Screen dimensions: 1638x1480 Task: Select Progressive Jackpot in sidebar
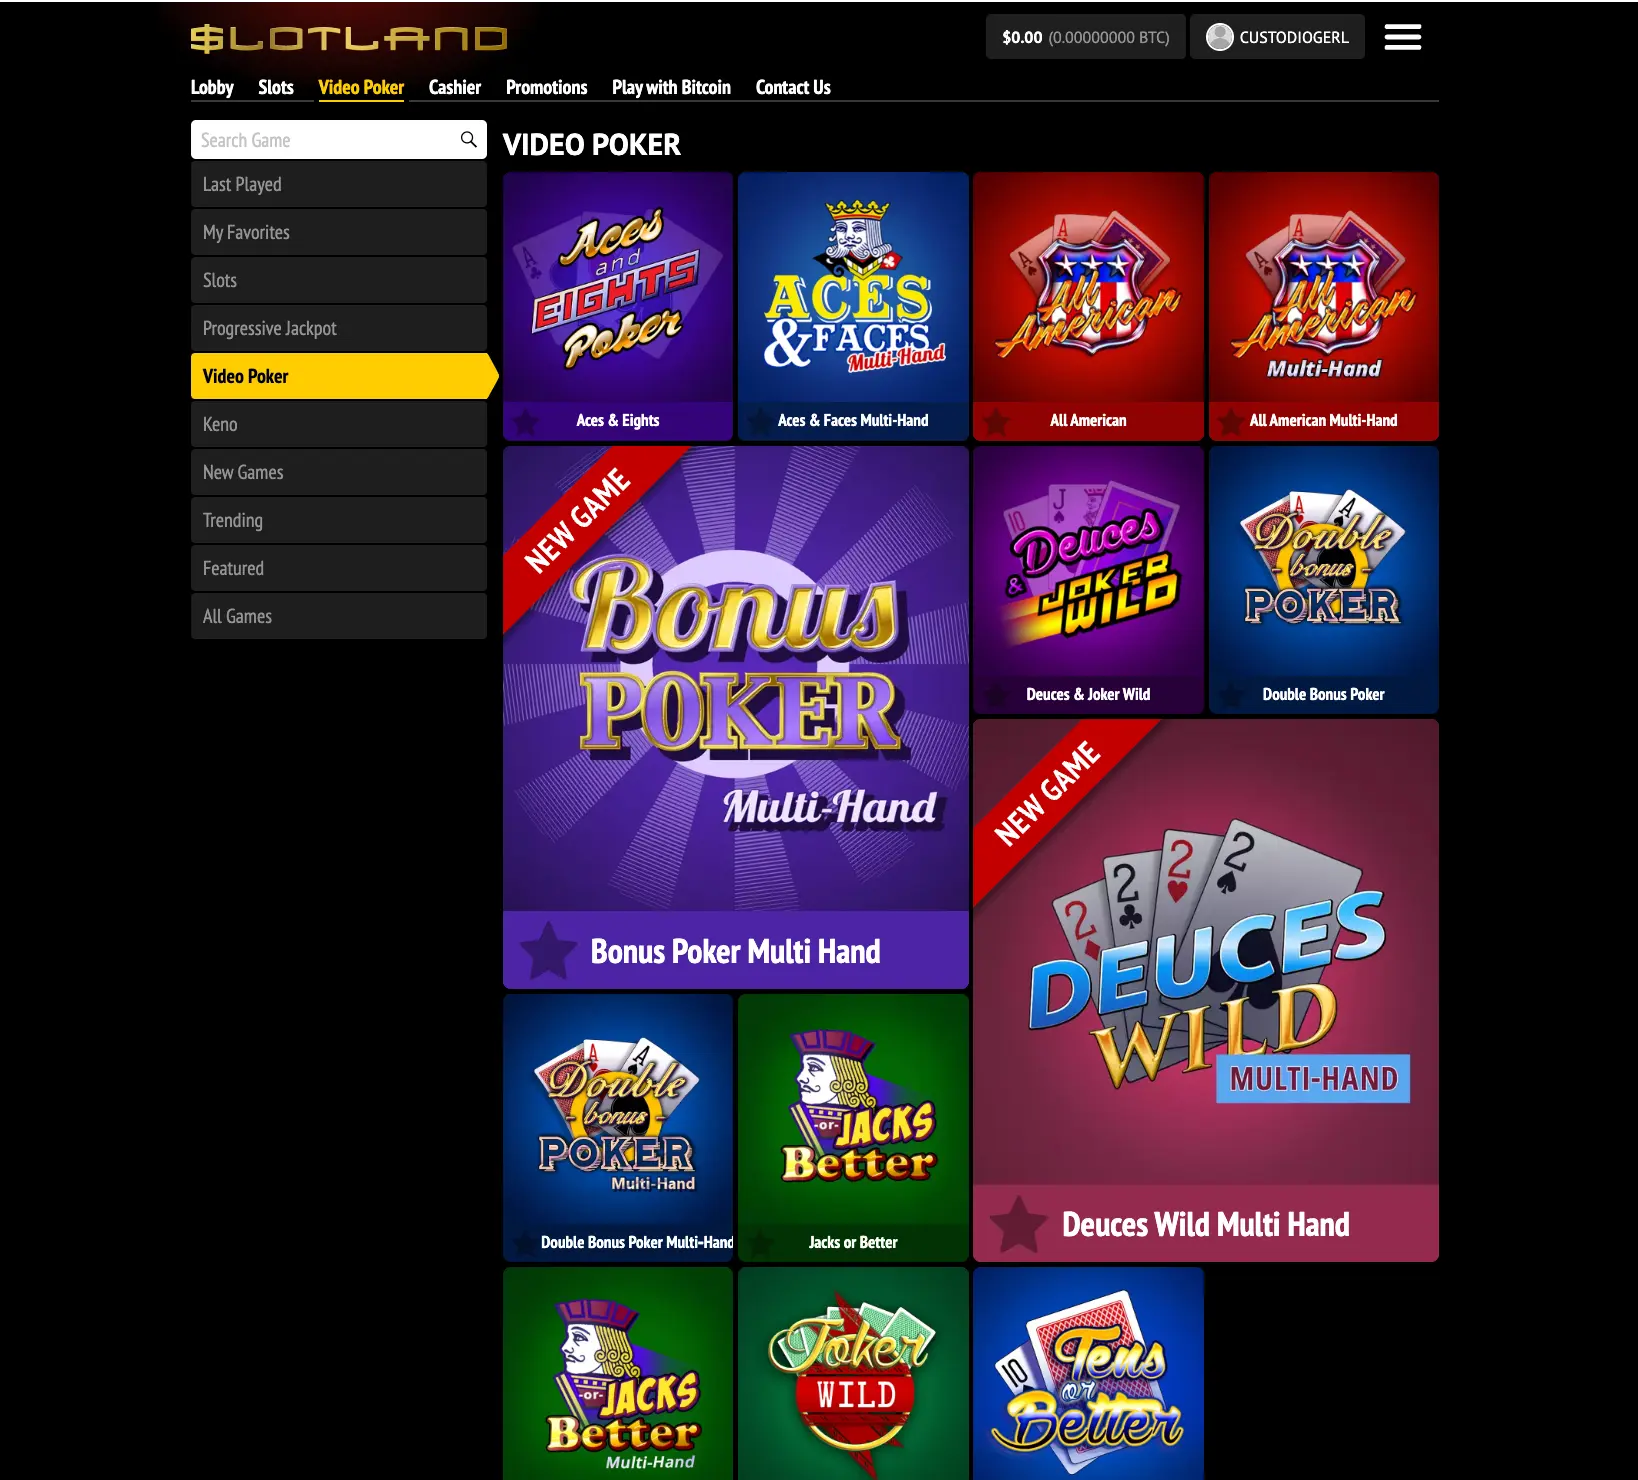[x=339, y=328]
